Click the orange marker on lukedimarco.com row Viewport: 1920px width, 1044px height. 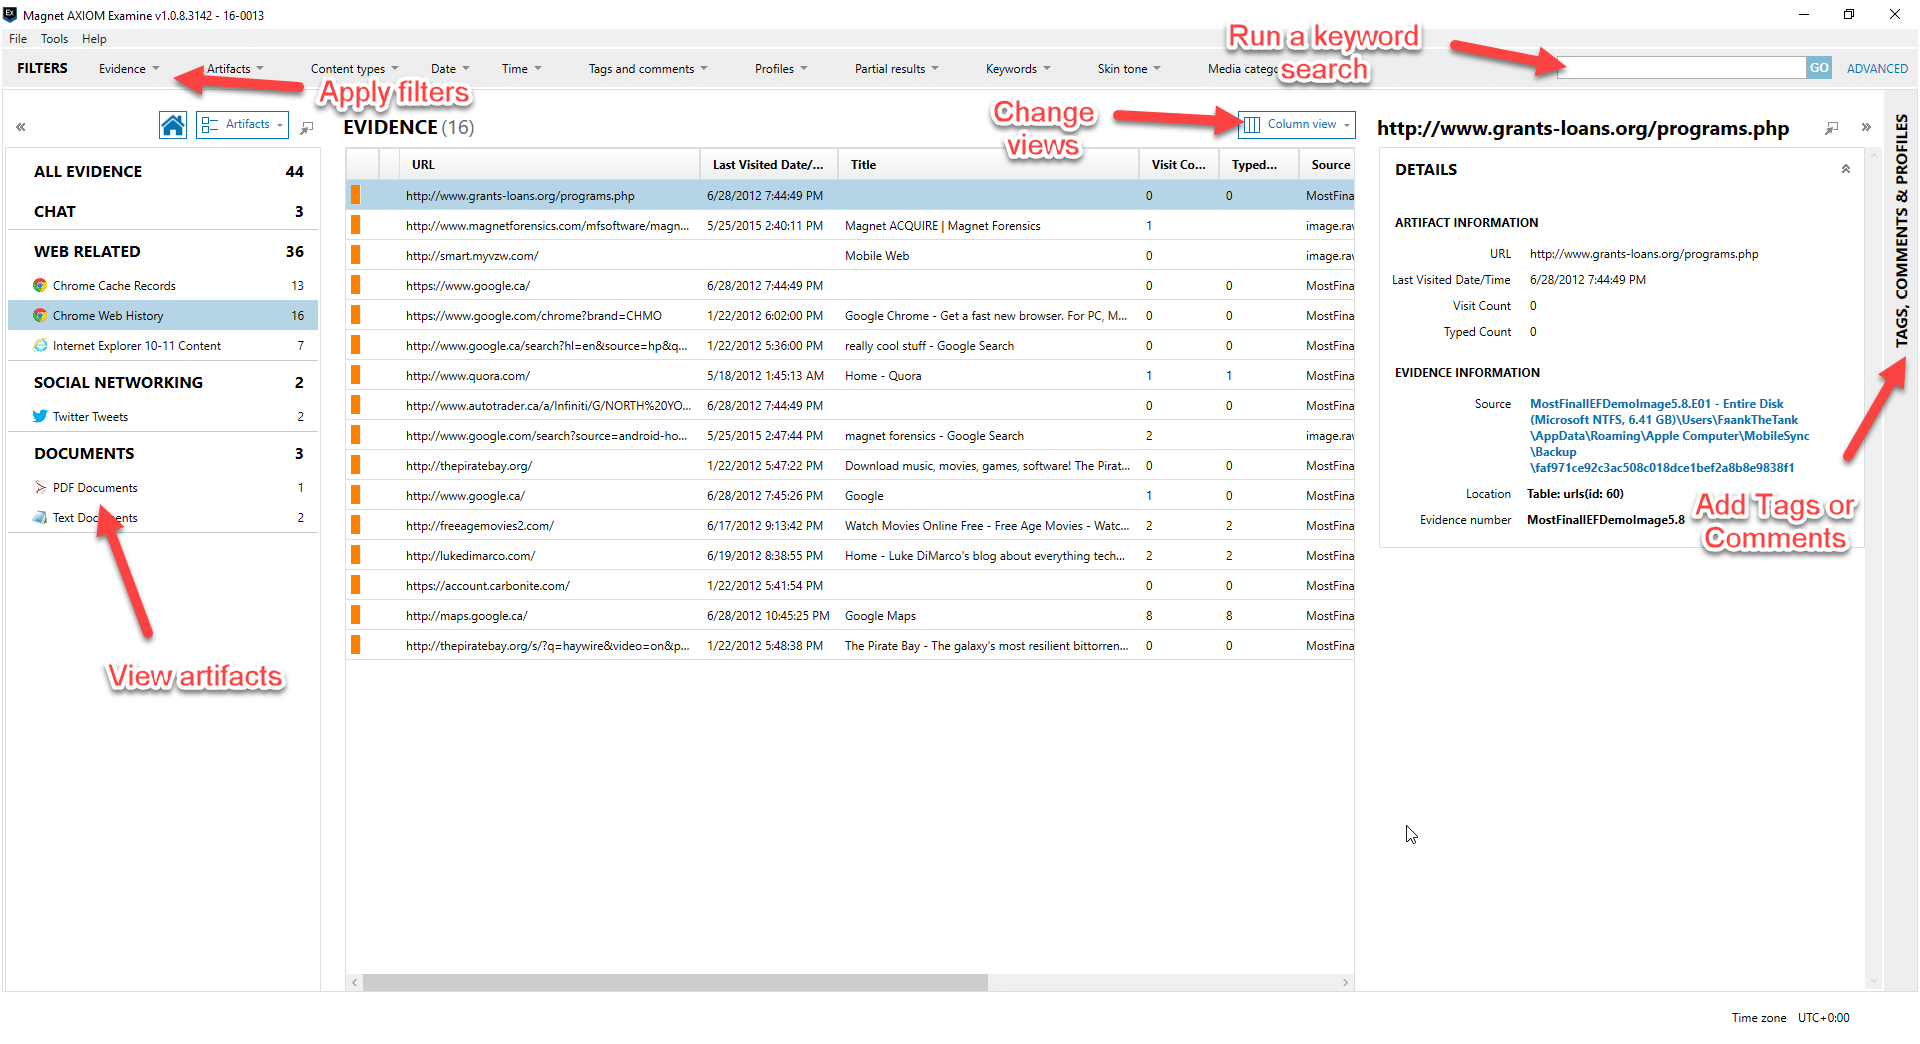pyautogui.click(x=355, y=555)
